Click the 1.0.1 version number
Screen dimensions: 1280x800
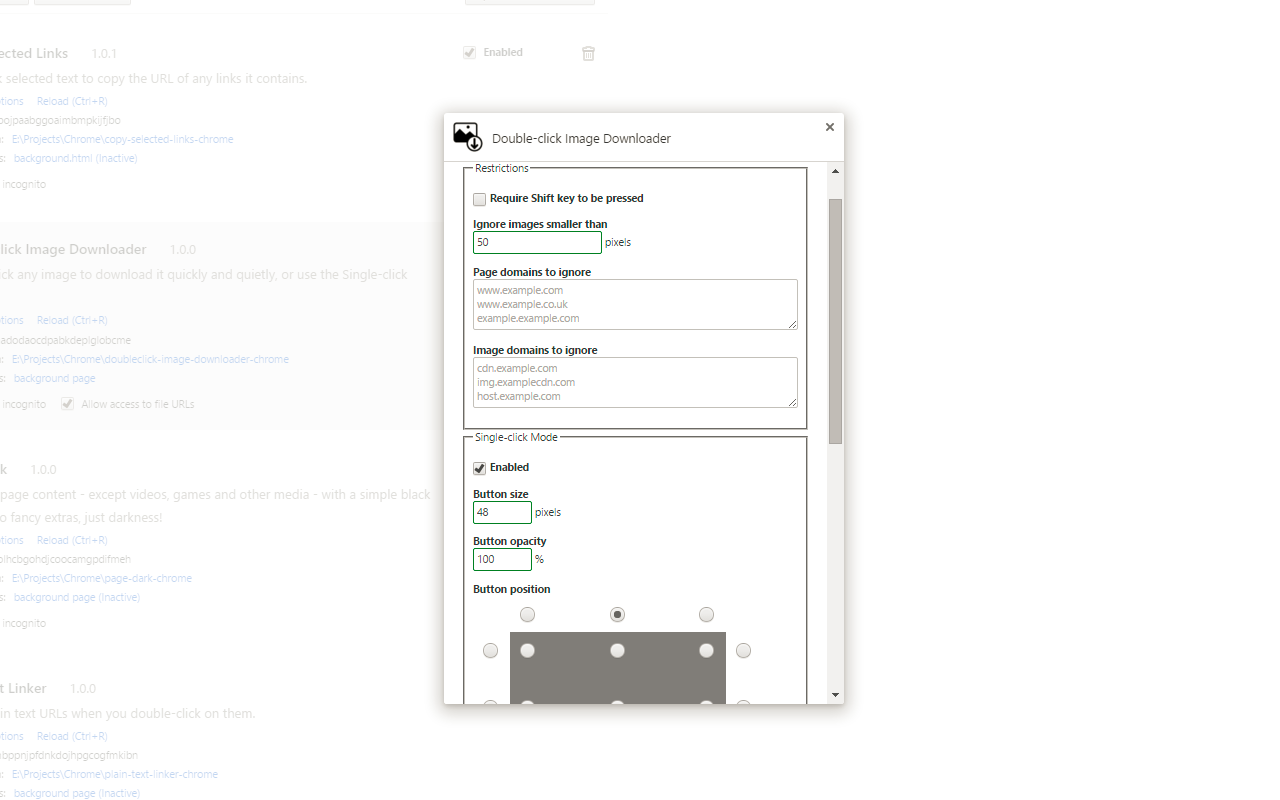coord(104,53)
